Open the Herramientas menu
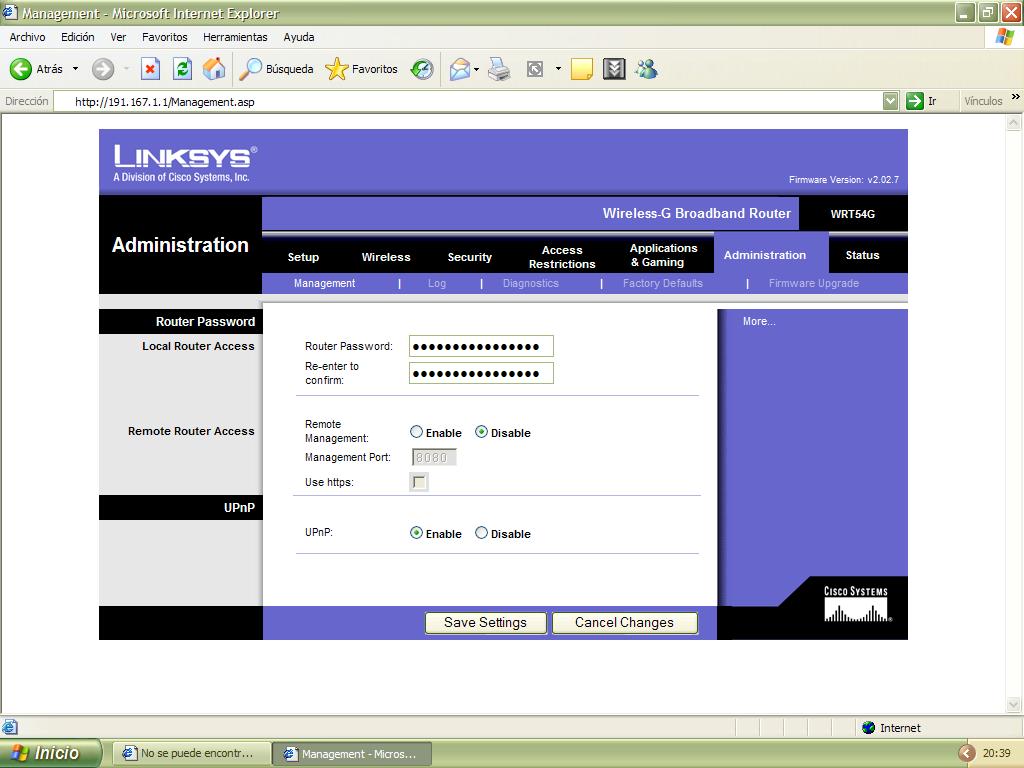 (235, 37)
